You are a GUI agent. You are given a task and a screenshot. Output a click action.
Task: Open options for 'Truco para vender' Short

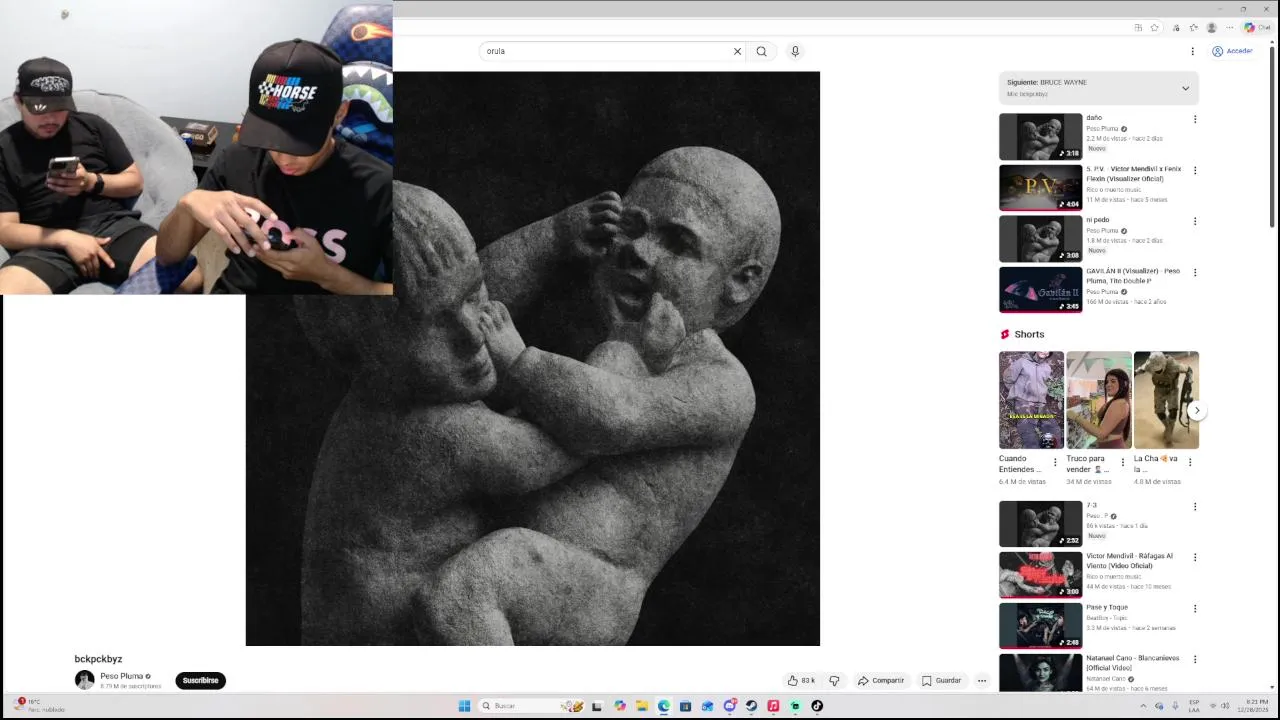click(x=1122, y=462)
